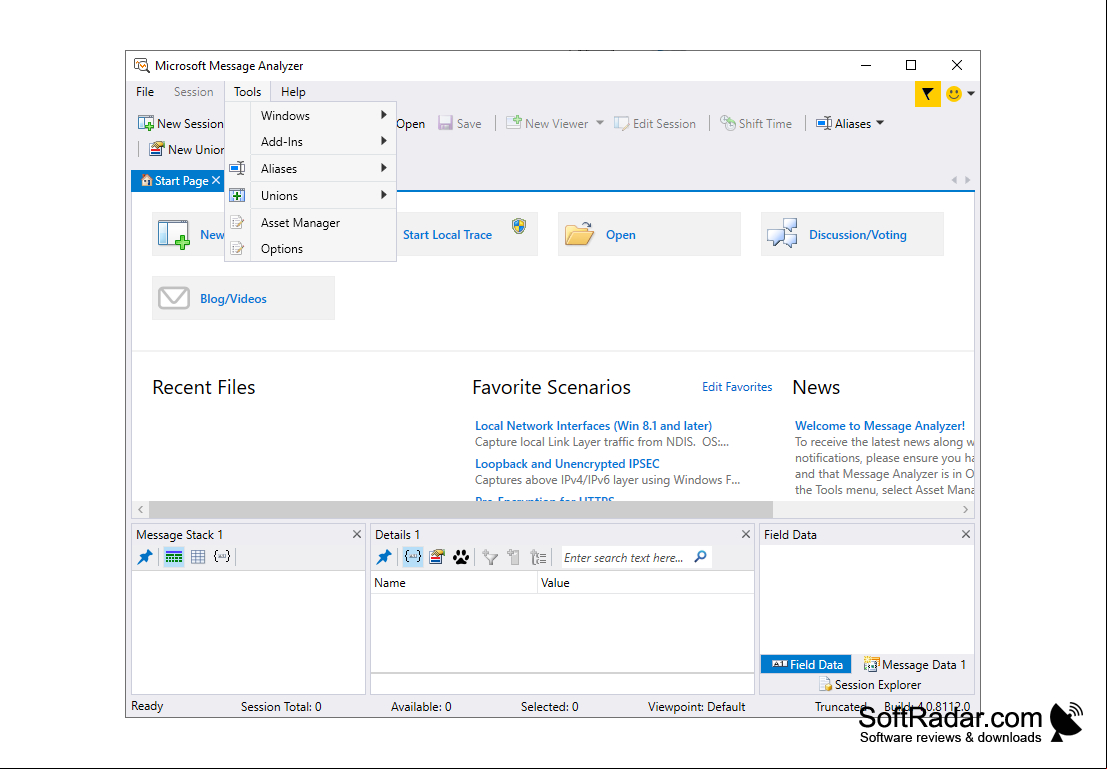
Task: Click the folder icon on the Open tile
Action: pos(580,234)
